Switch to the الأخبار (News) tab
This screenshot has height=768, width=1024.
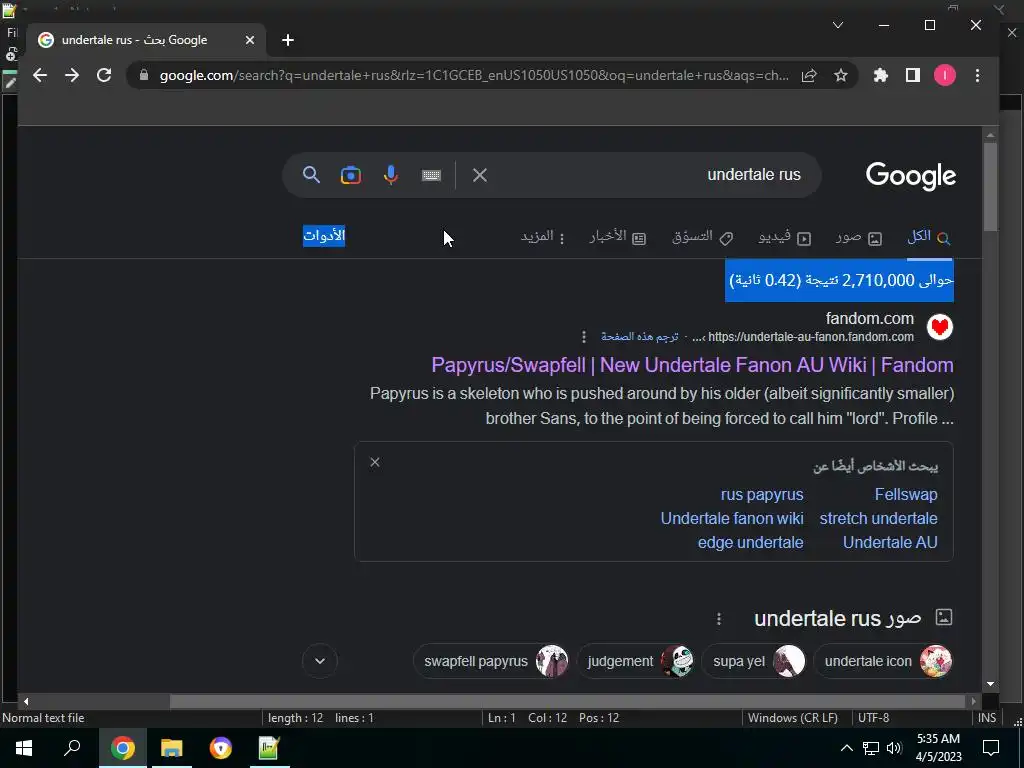click(x=618, y=237)
